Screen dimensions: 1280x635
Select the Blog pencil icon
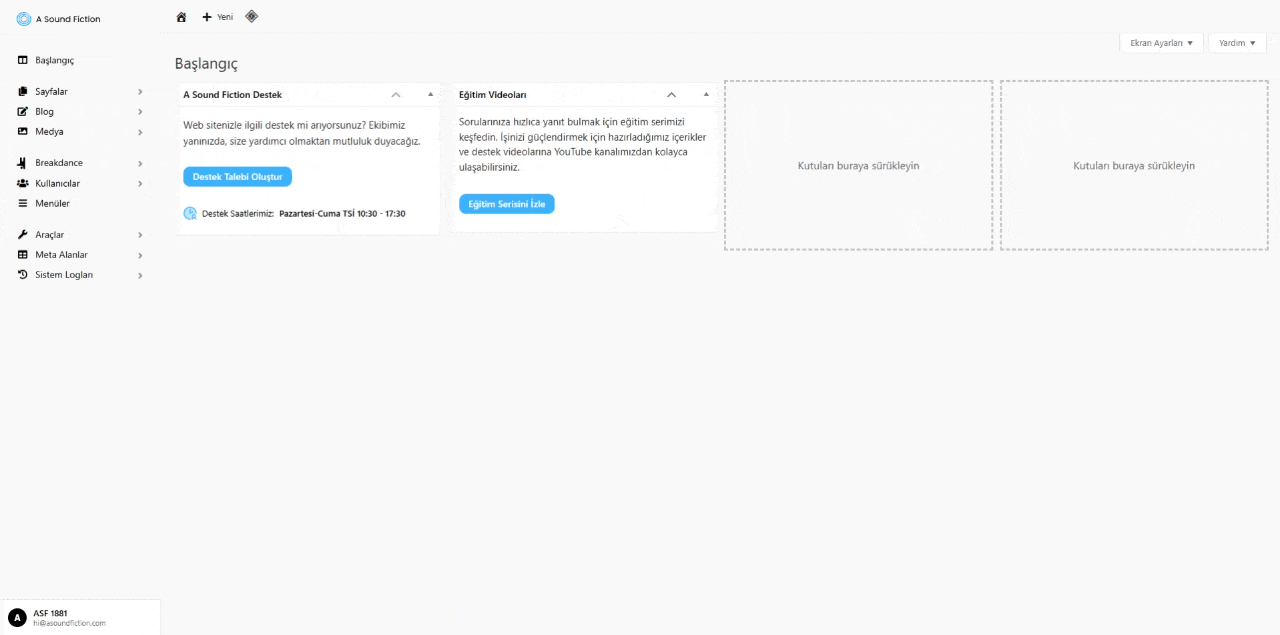tap(22, 111)
